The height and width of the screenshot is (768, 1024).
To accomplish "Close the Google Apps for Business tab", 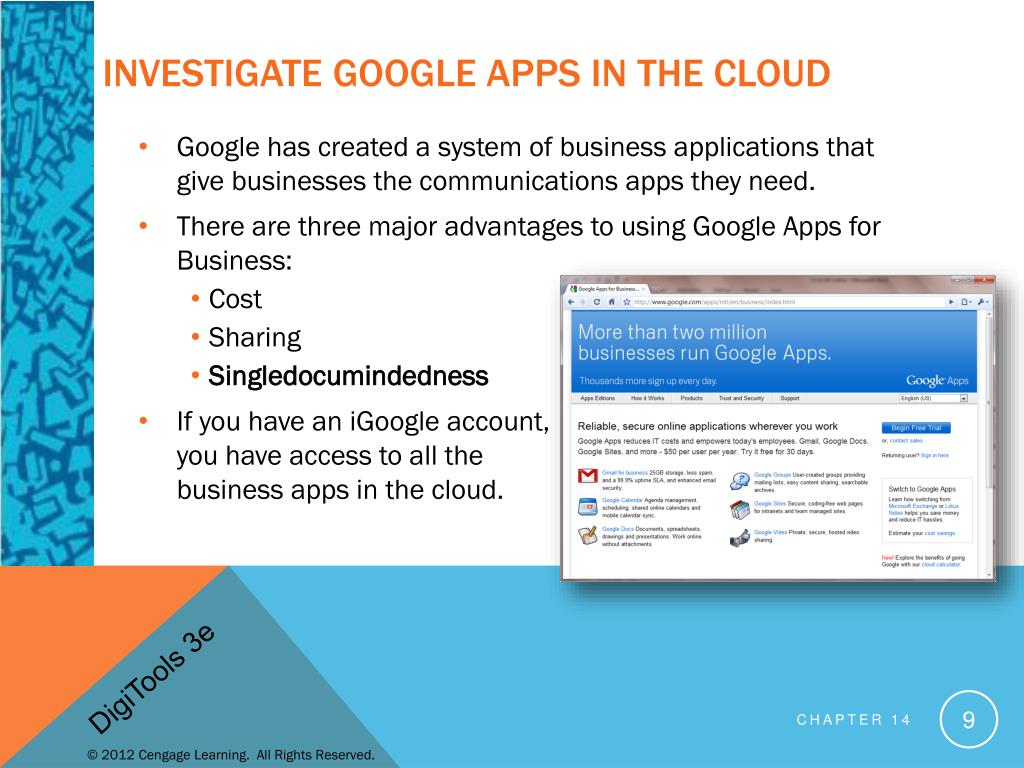I will tap(643, 289).
